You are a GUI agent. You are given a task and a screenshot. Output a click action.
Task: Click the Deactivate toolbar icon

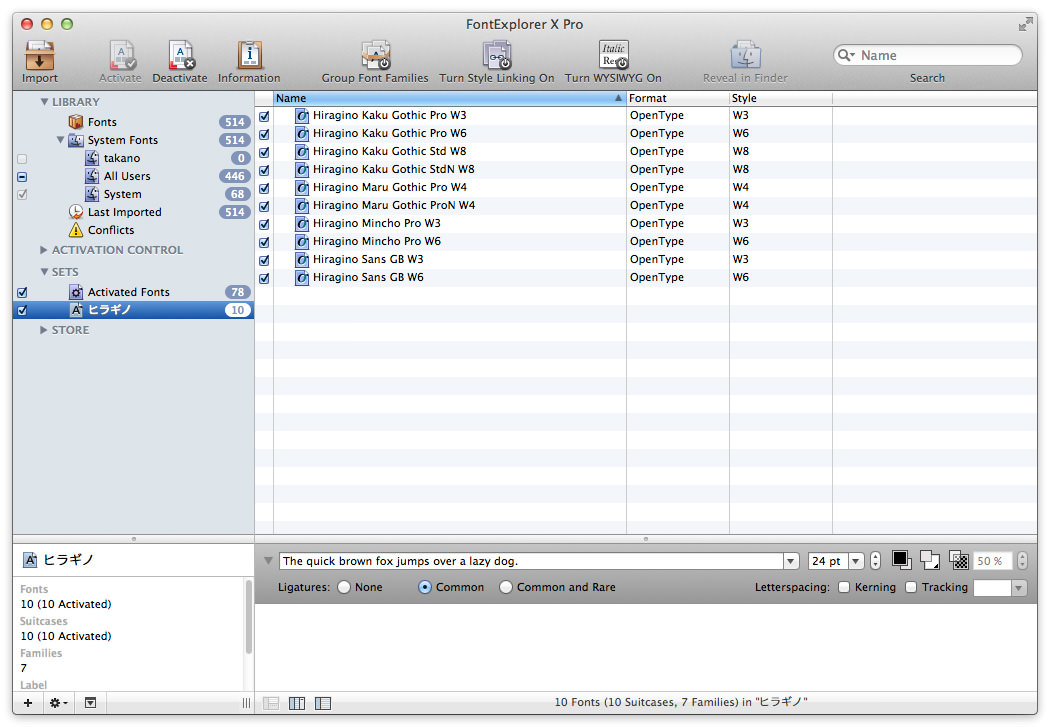point(181,56)
